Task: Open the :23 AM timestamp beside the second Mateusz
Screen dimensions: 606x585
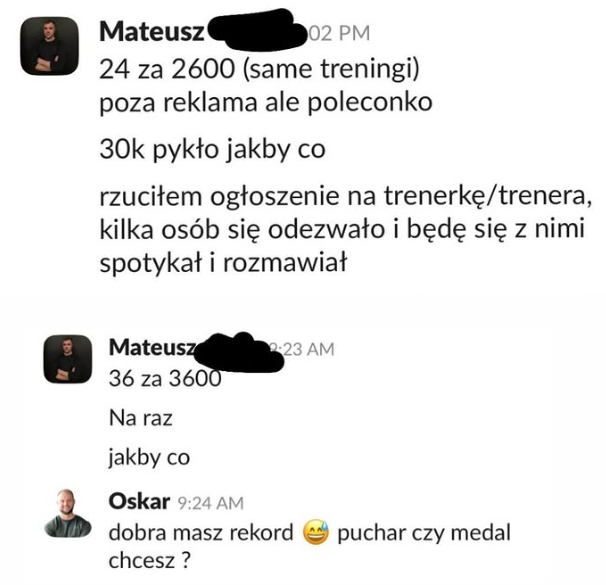Action: click(x=303, y=349)
